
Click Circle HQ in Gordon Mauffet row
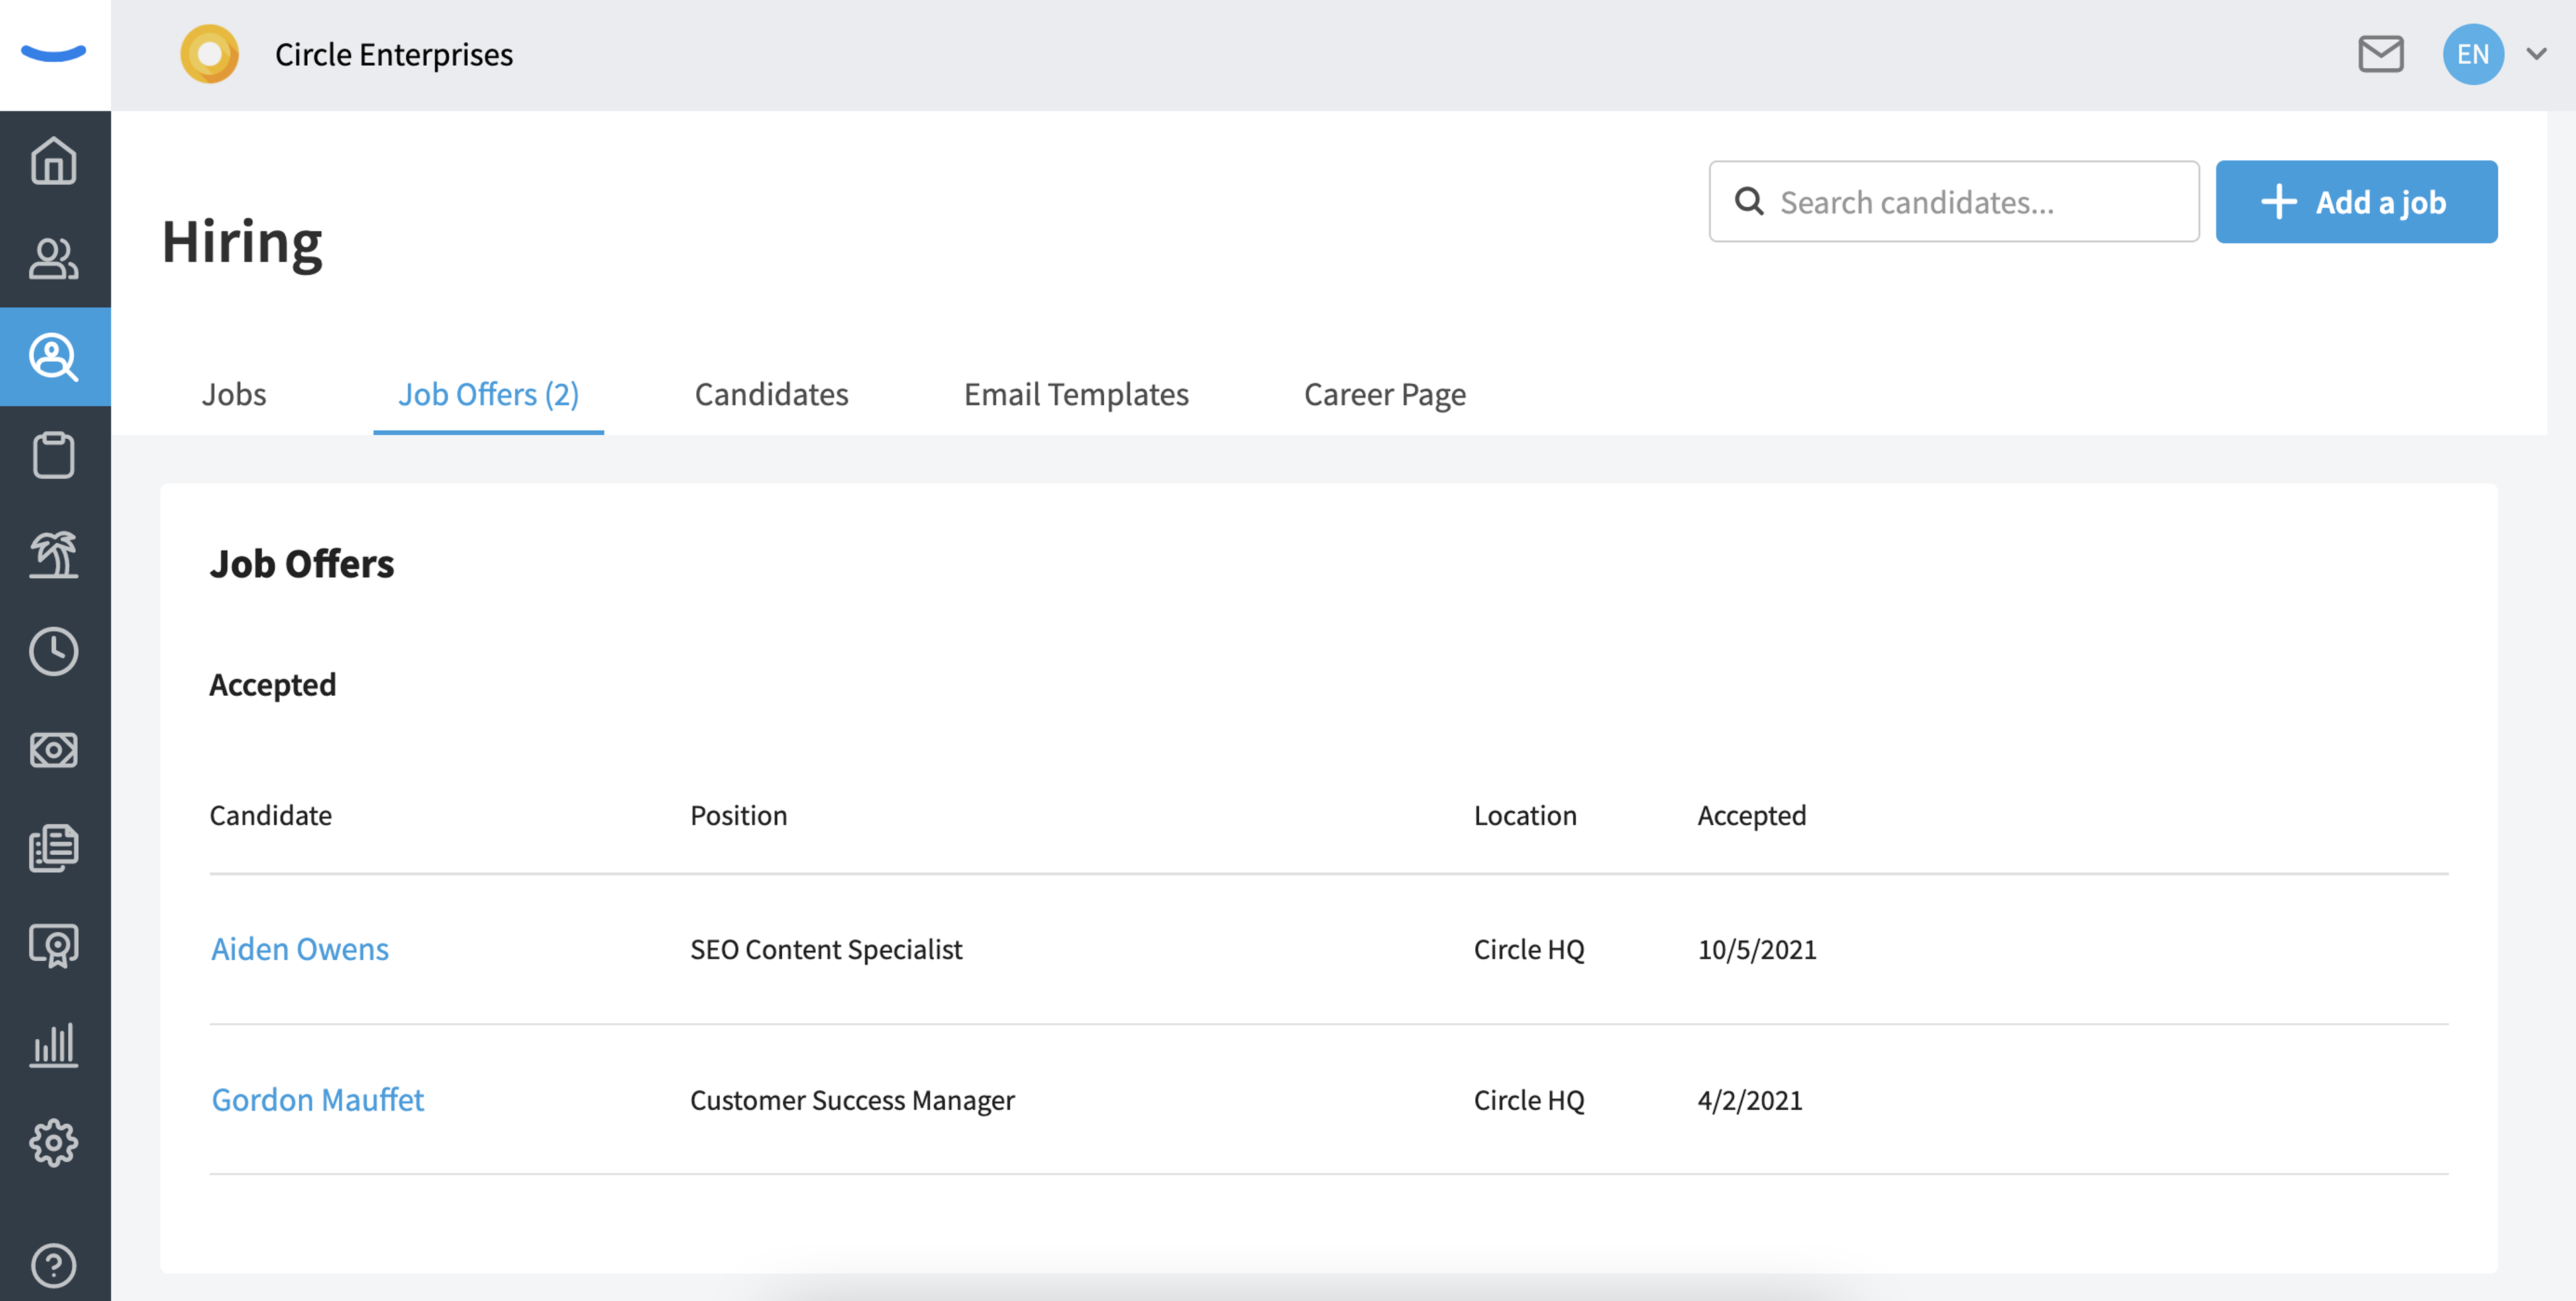point(1529,1100)
